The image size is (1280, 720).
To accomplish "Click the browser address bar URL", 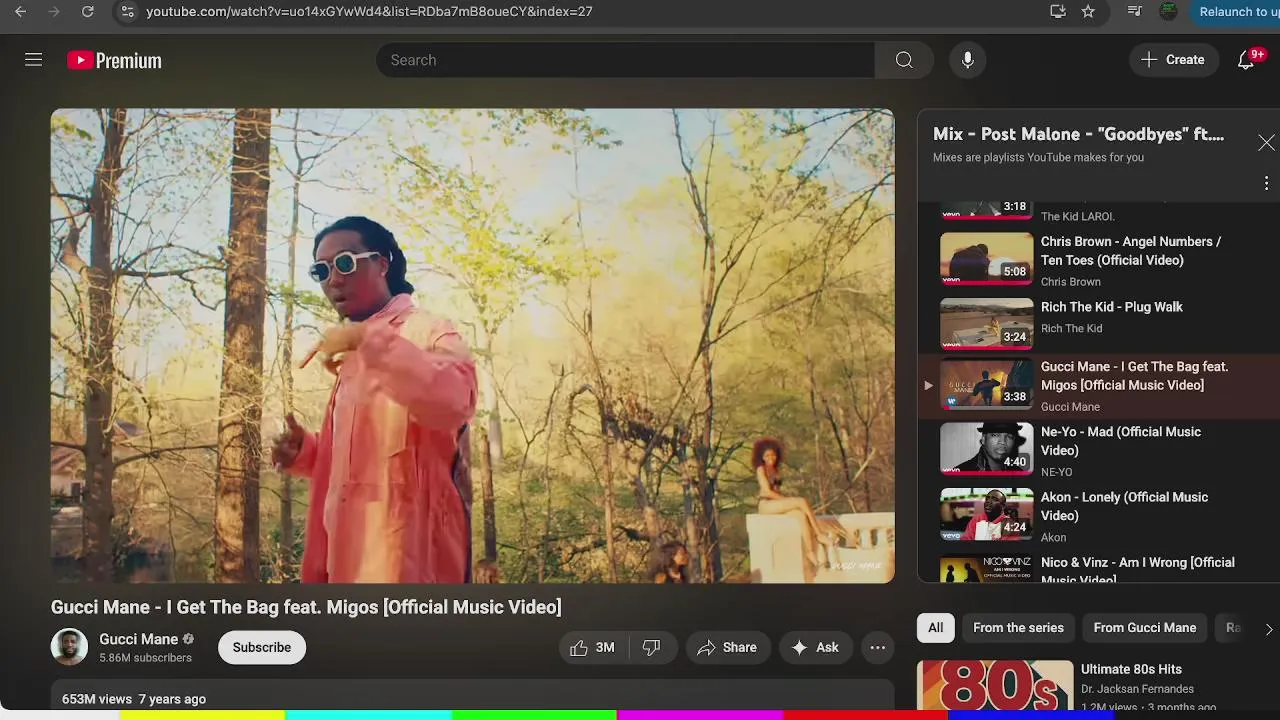I will (x=369, y=12).
